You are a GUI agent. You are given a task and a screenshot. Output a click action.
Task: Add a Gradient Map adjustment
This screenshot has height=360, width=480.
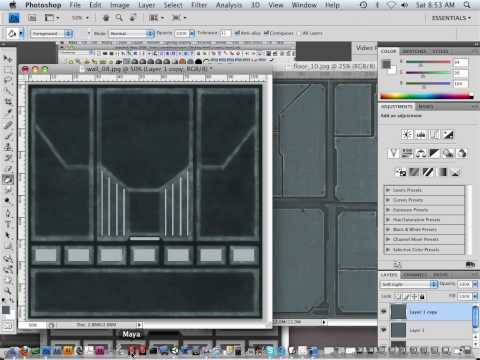point(442,172)
